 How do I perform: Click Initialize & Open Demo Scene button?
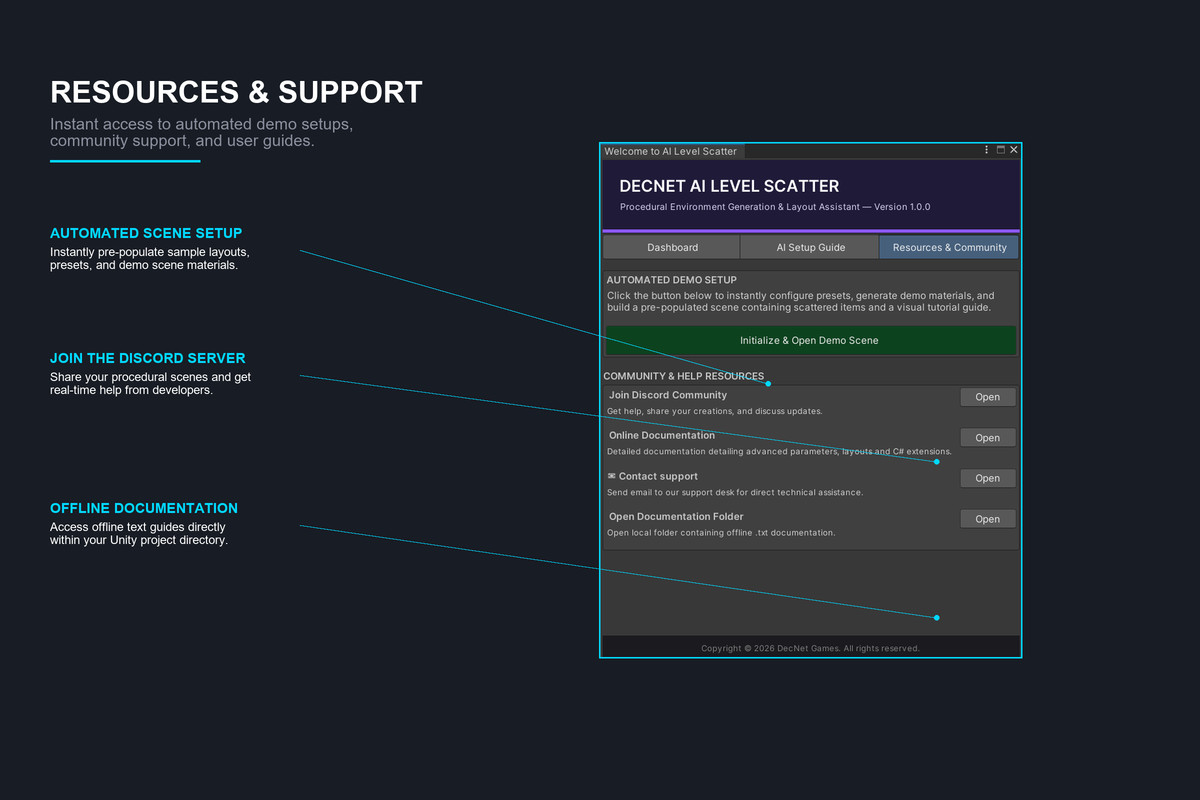coord(810,340)
